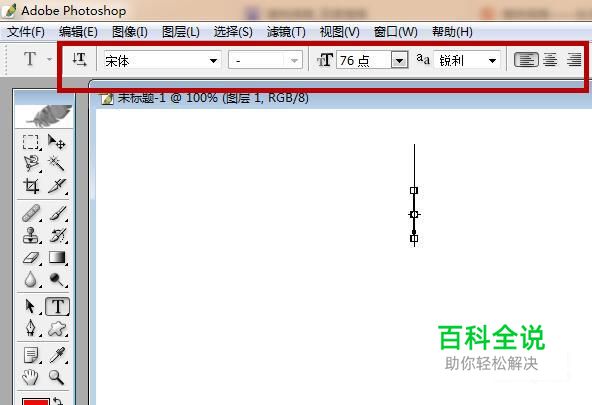Open the 图层(L) menu
The width and height of the screenshot is (592, 405).
tap(181, 32)
